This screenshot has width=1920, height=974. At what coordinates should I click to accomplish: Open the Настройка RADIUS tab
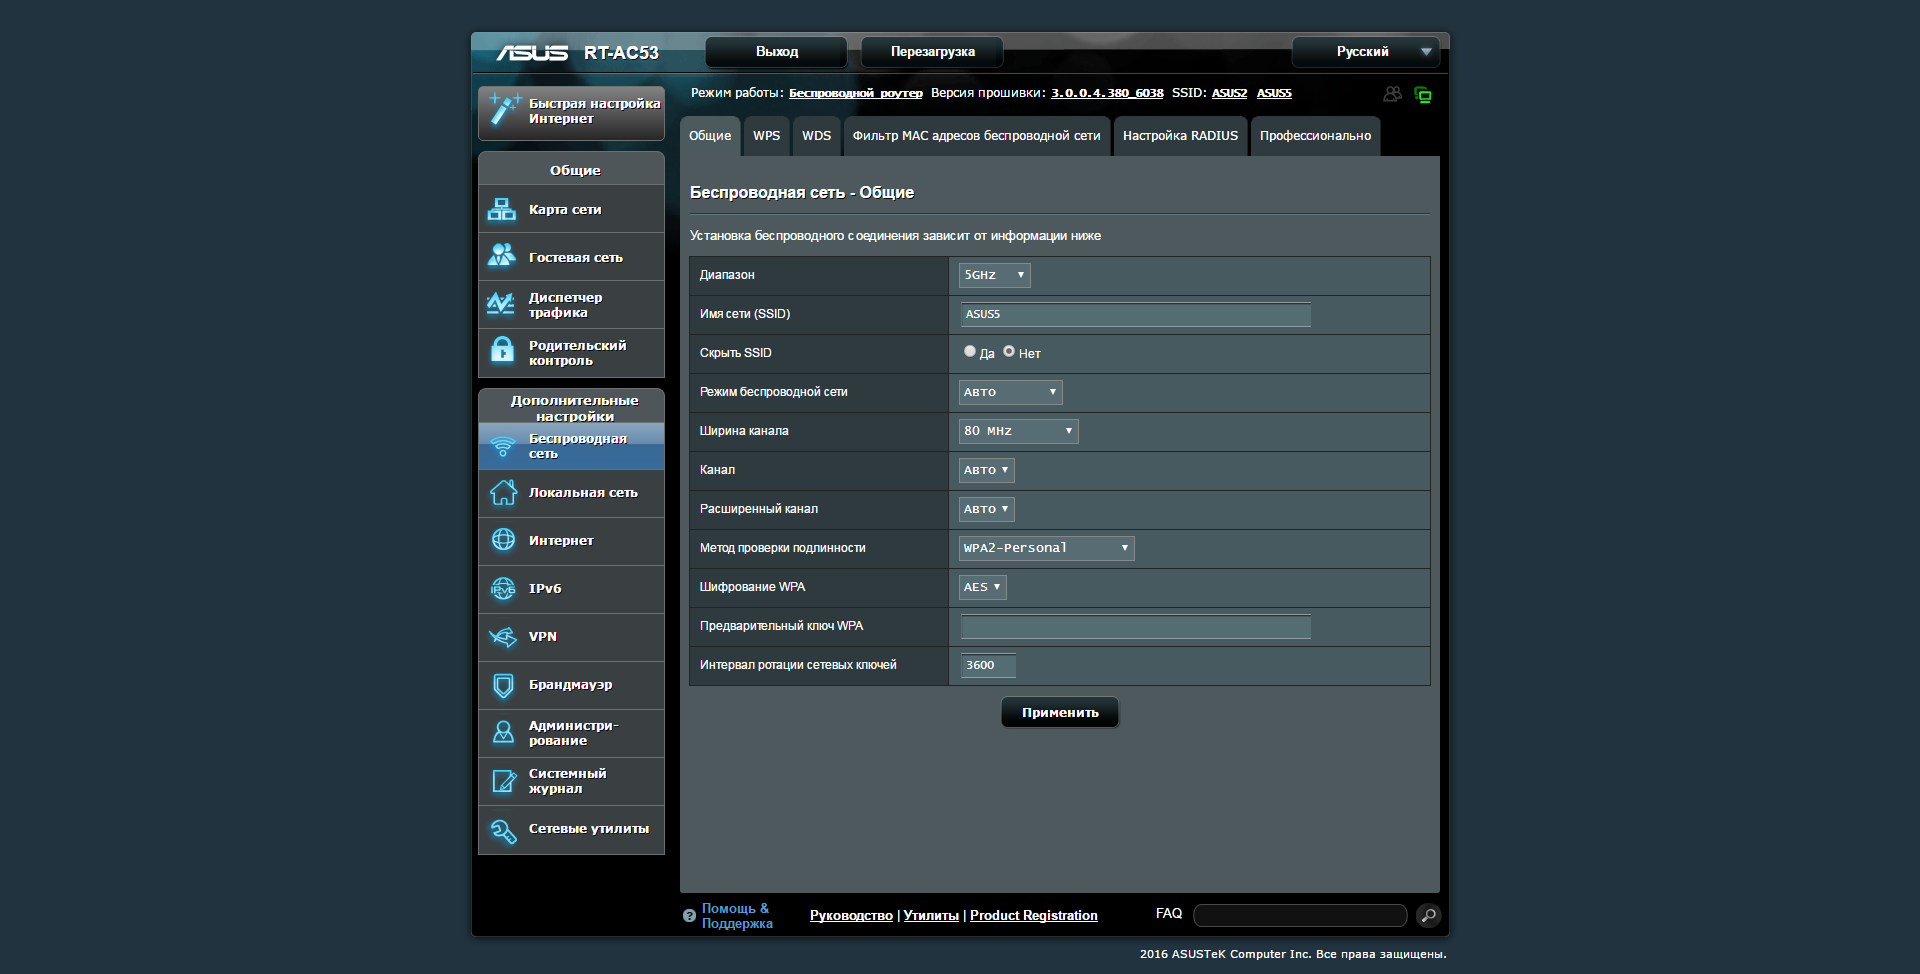pyautogui.click(x=1180, y=136)
